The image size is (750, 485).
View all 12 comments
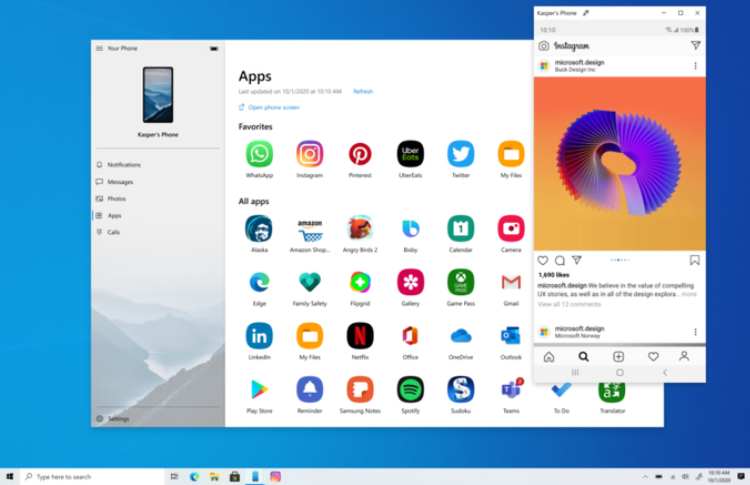569,304
